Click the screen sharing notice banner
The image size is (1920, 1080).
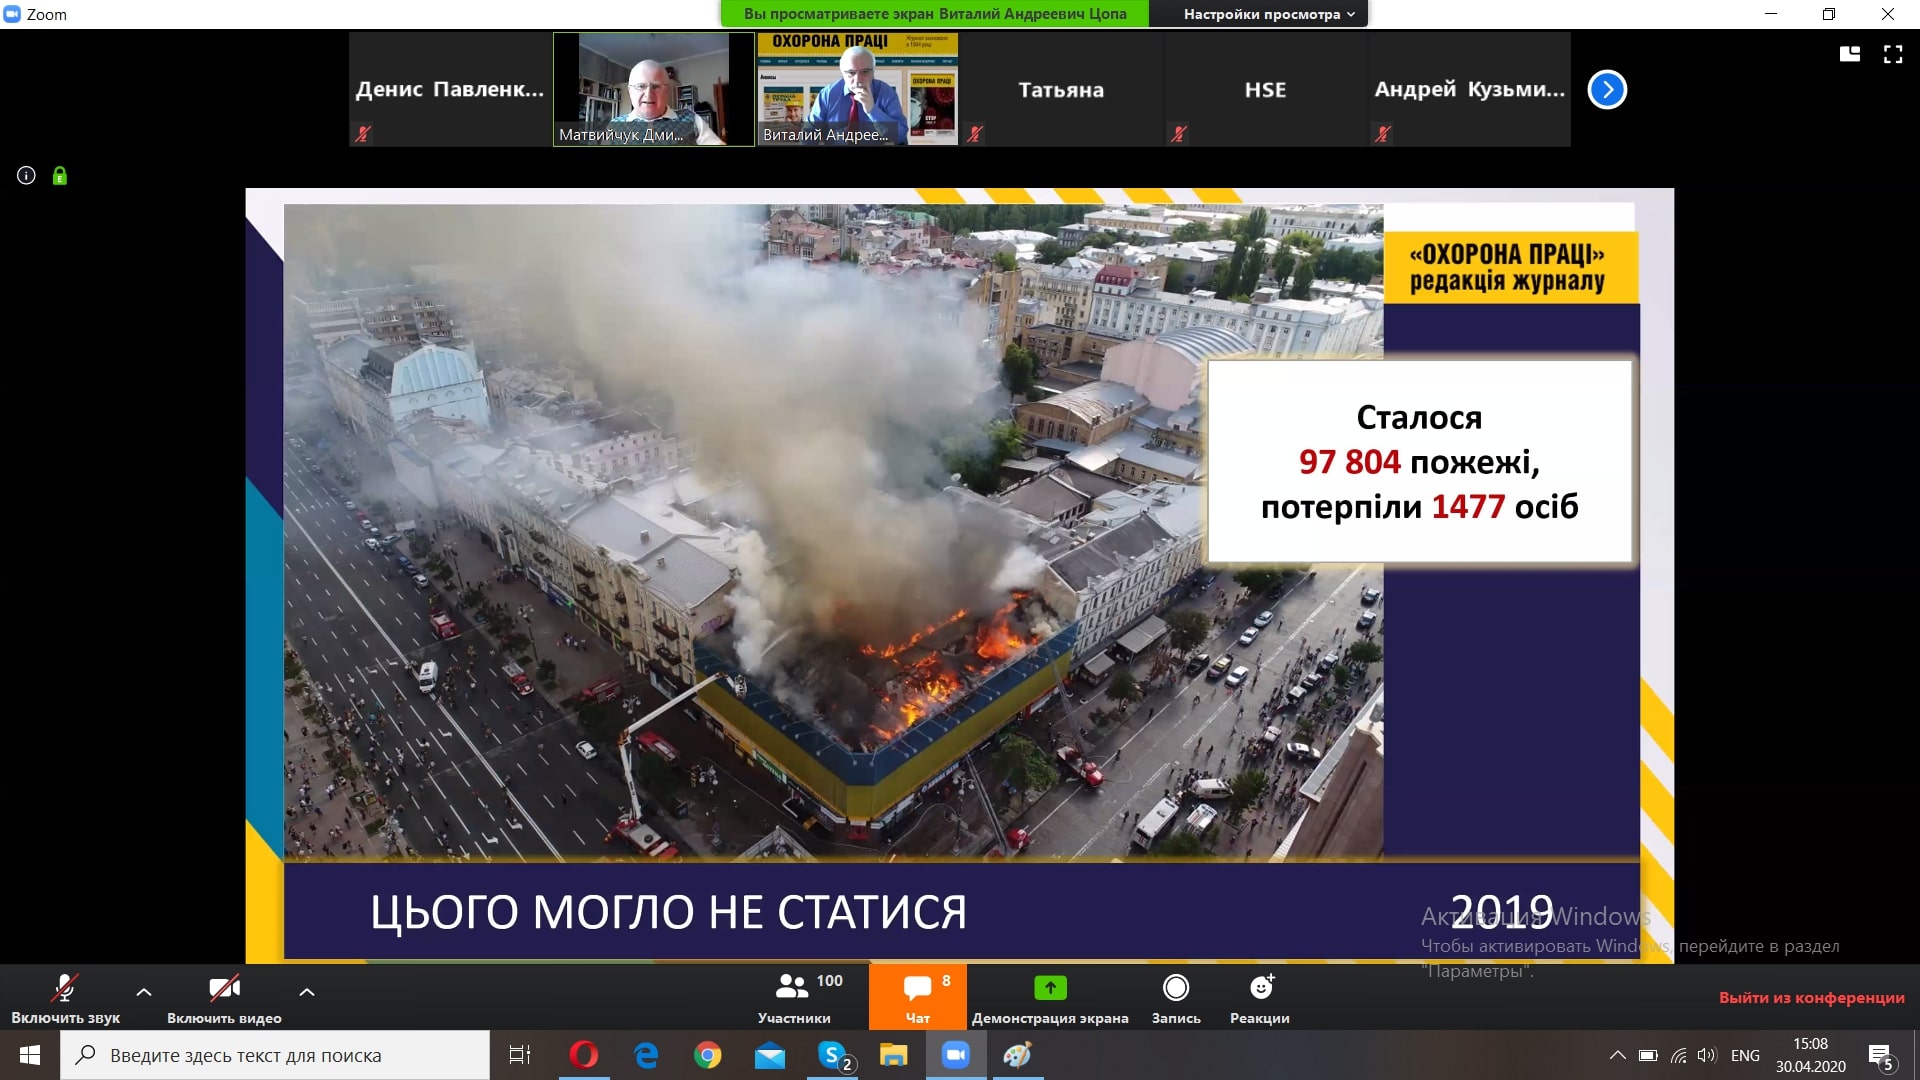935,14
